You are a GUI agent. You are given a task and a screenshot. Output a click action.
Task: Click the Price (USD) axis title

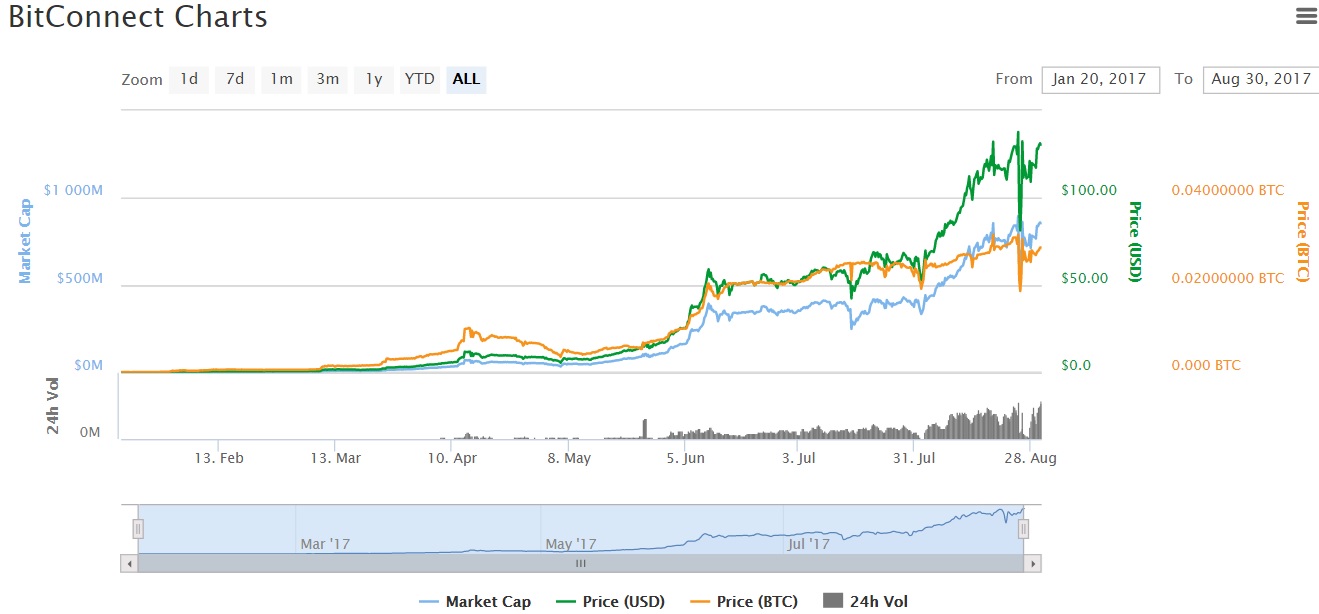(1134, 241)
